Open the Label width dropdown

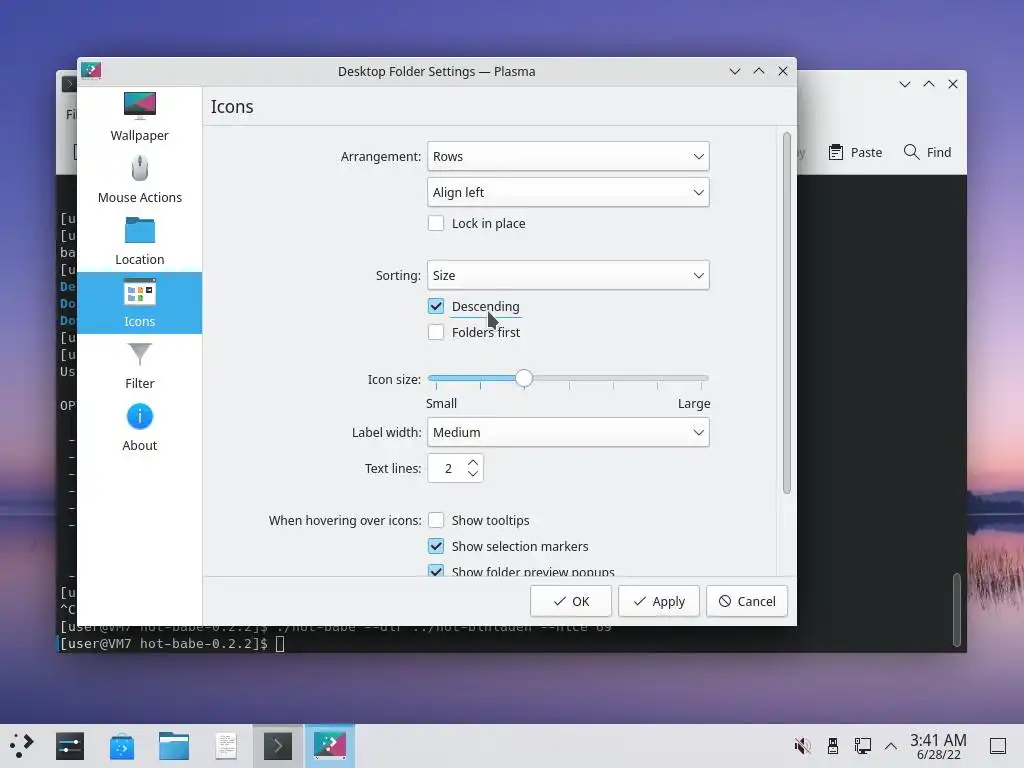coord(568,432)
